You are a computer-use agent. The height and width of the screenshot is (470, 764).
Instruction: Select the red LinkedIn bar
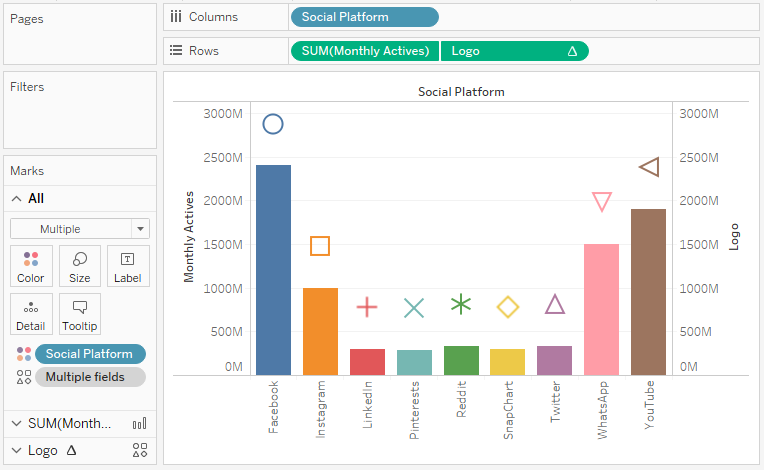(x=367, y=362)
